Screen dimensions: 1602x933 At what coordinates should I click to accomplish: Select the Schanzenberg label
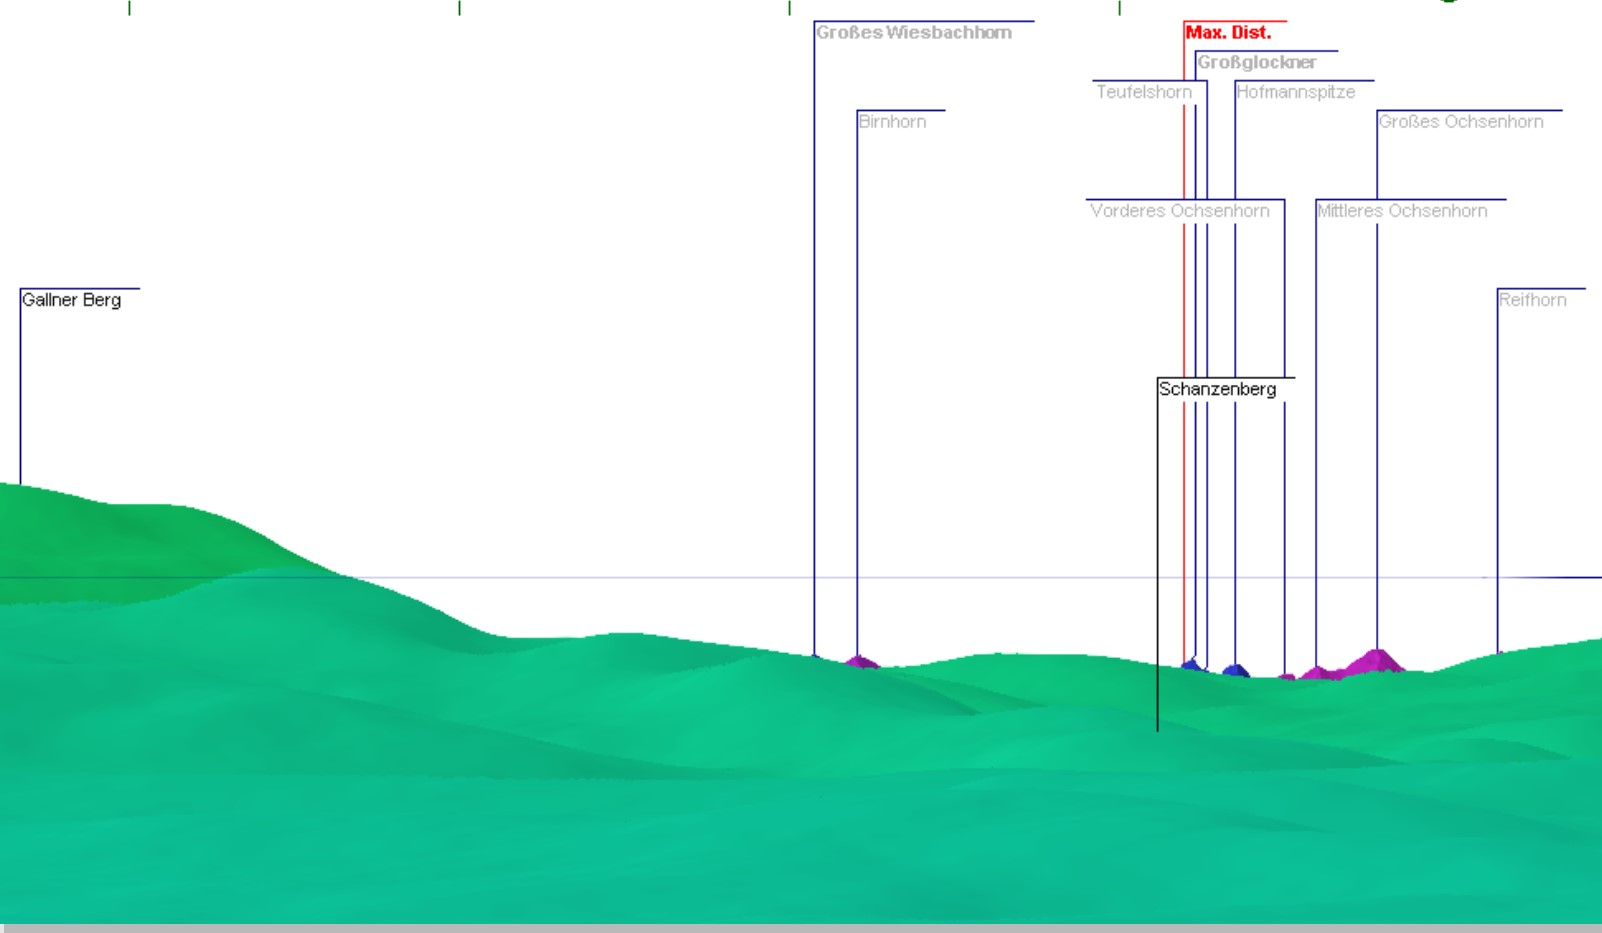1217,389
